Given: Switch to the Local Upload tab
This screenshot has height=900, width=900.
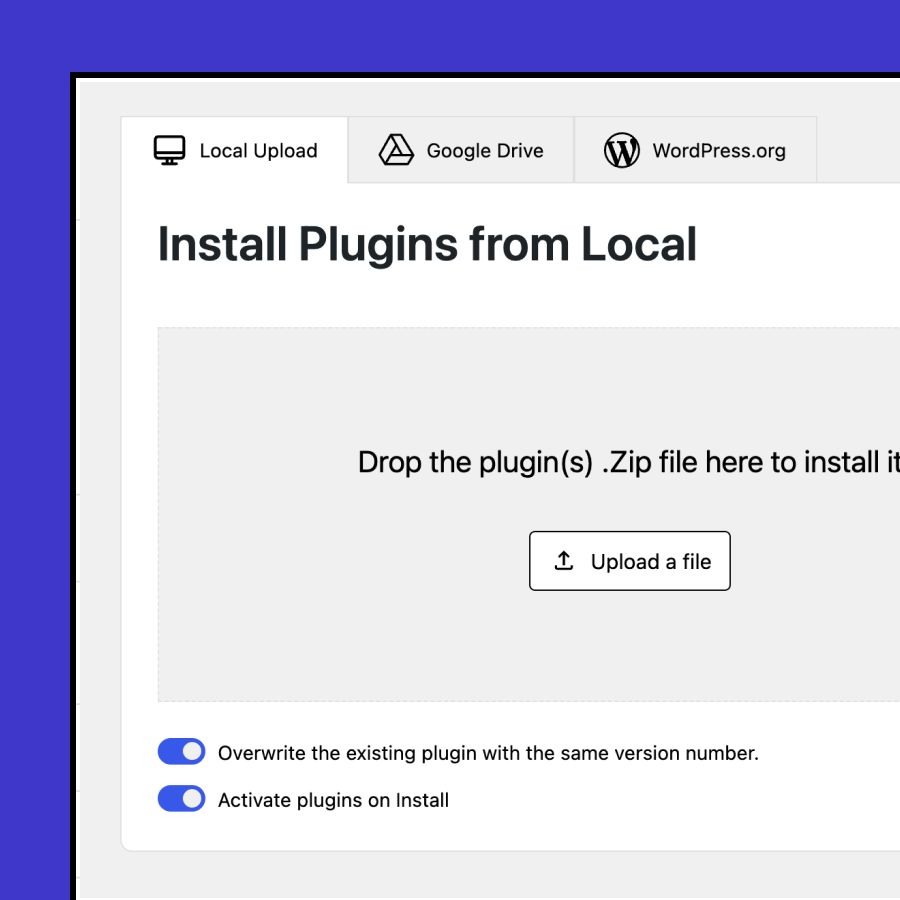Looking at the screenshot, I should 235,151.
